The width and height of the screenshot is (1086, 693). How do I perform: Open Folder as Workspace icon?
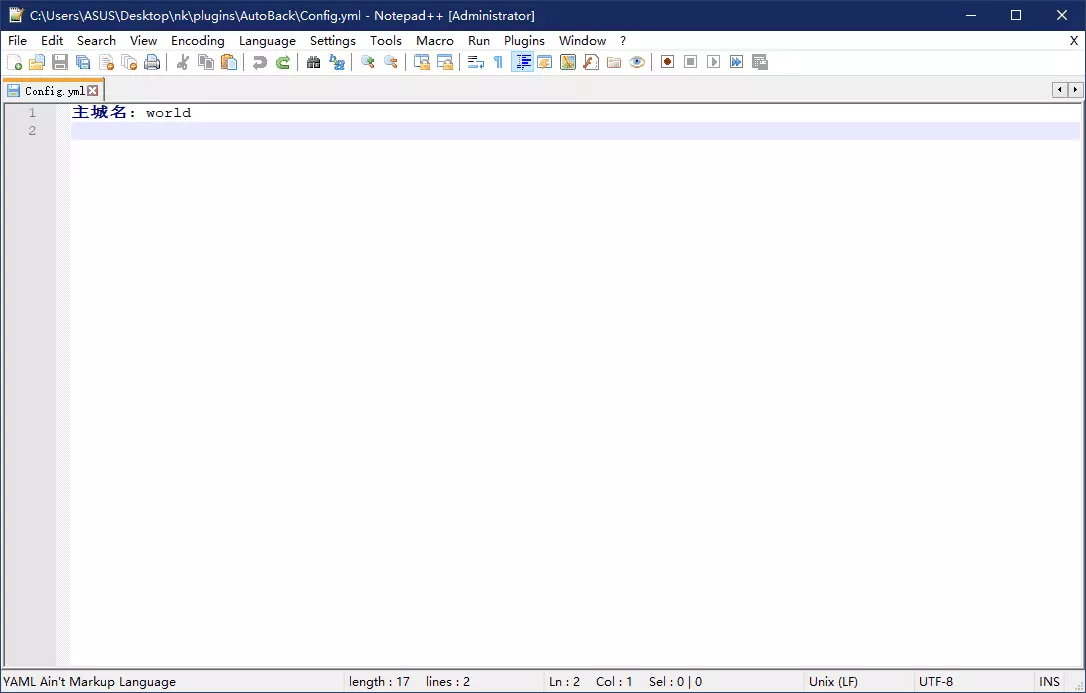[x=614, y=62]
